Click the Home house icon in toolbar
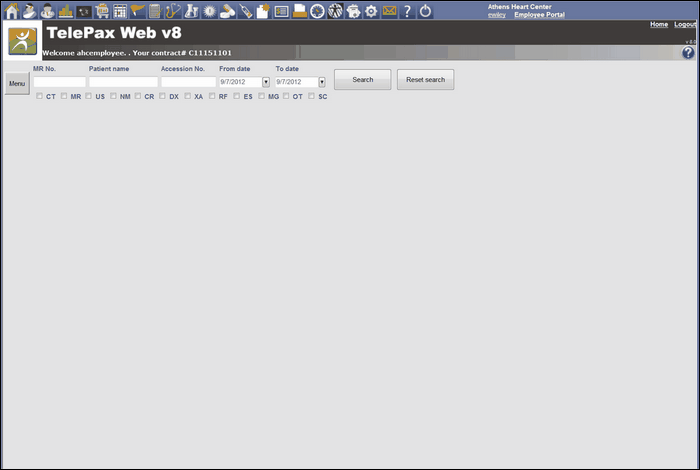 (x=12, y=11)
